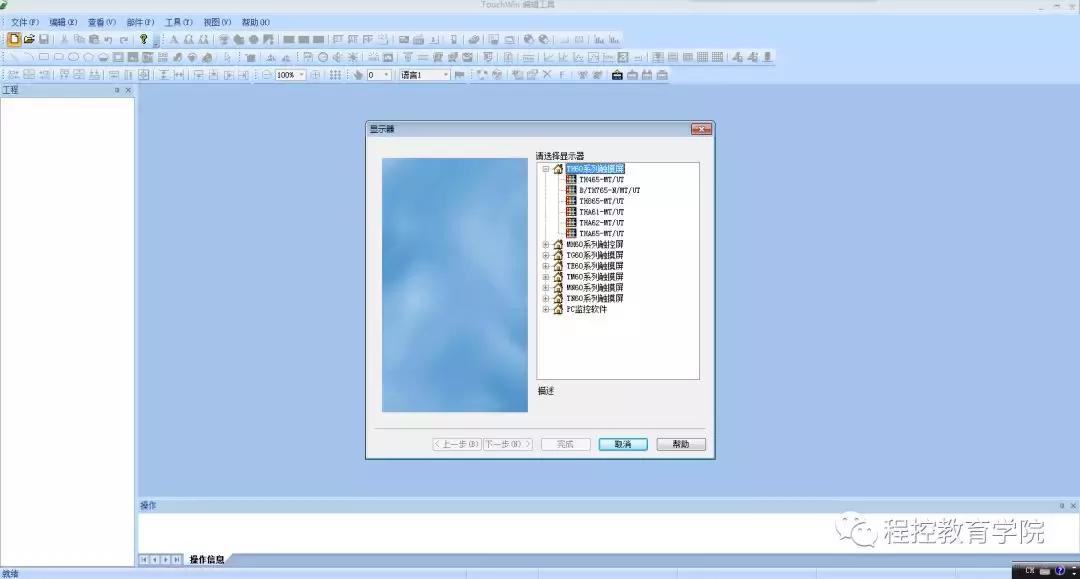This screenshot has height=579, width=1080.
Task: Click the Undo arrow icon
Action: tap(108, 40)
